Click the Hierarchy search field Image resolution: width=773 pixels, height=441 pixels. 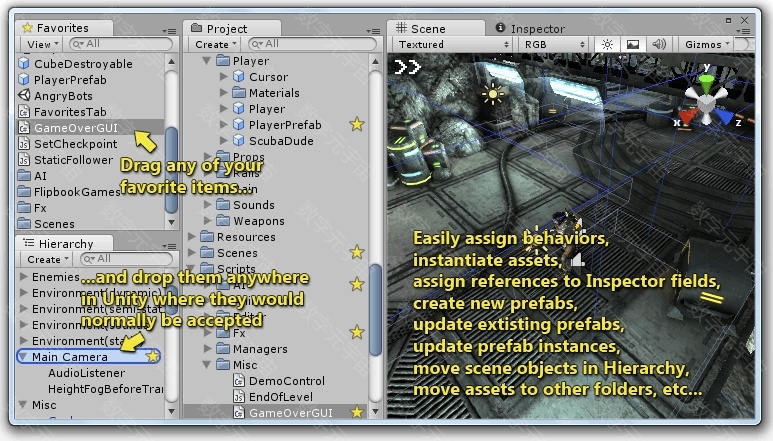pyautogui.click(x=126, y=259)
